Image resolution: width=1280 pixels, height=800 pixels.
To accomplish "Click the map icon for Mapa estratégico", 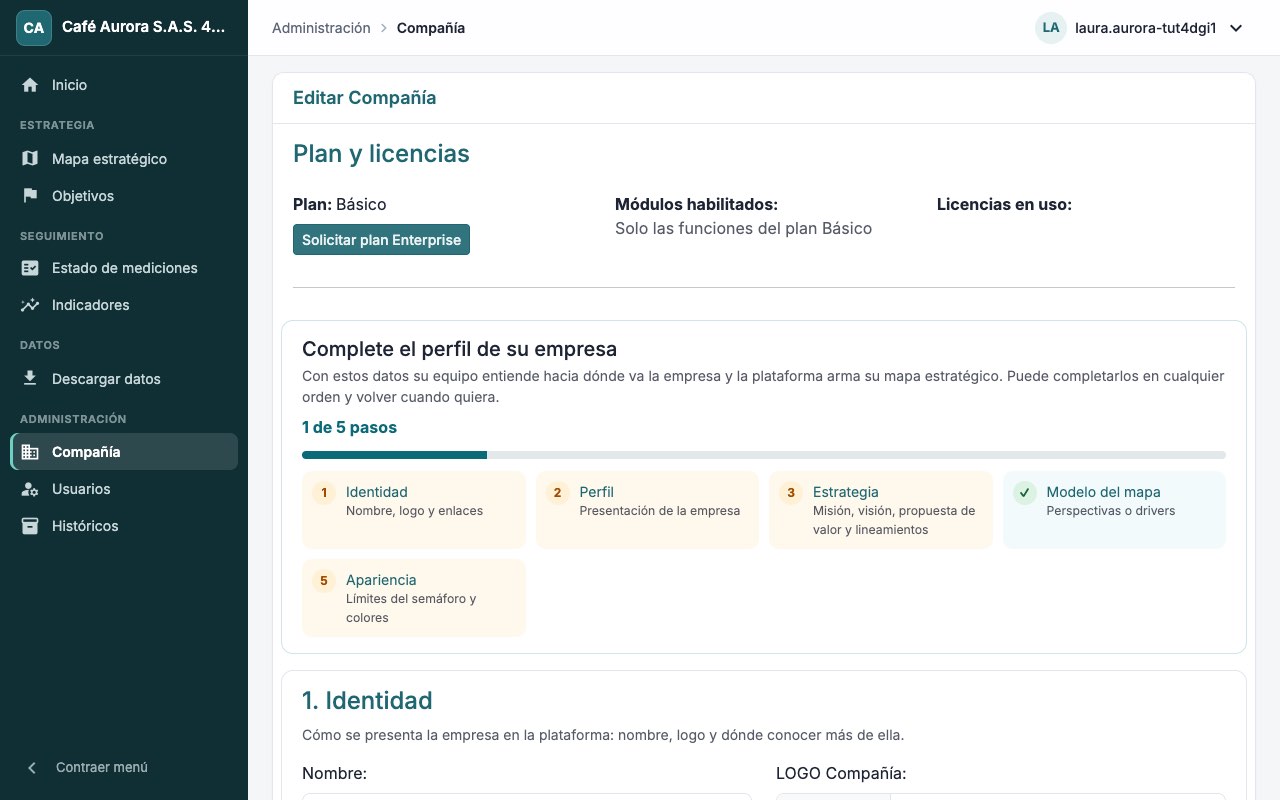I will tap(30, 159).
